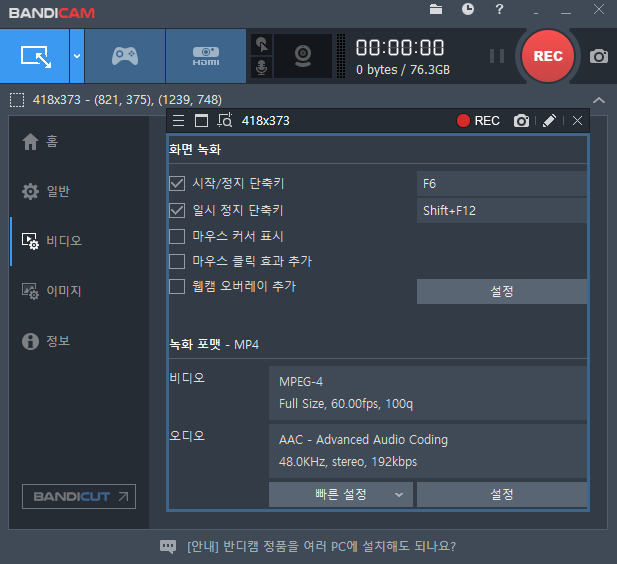Image resolution: width=617 pixels, height=564 pixels.
Task: Click the Bandicam logo
Action: (x=52, y=13)
